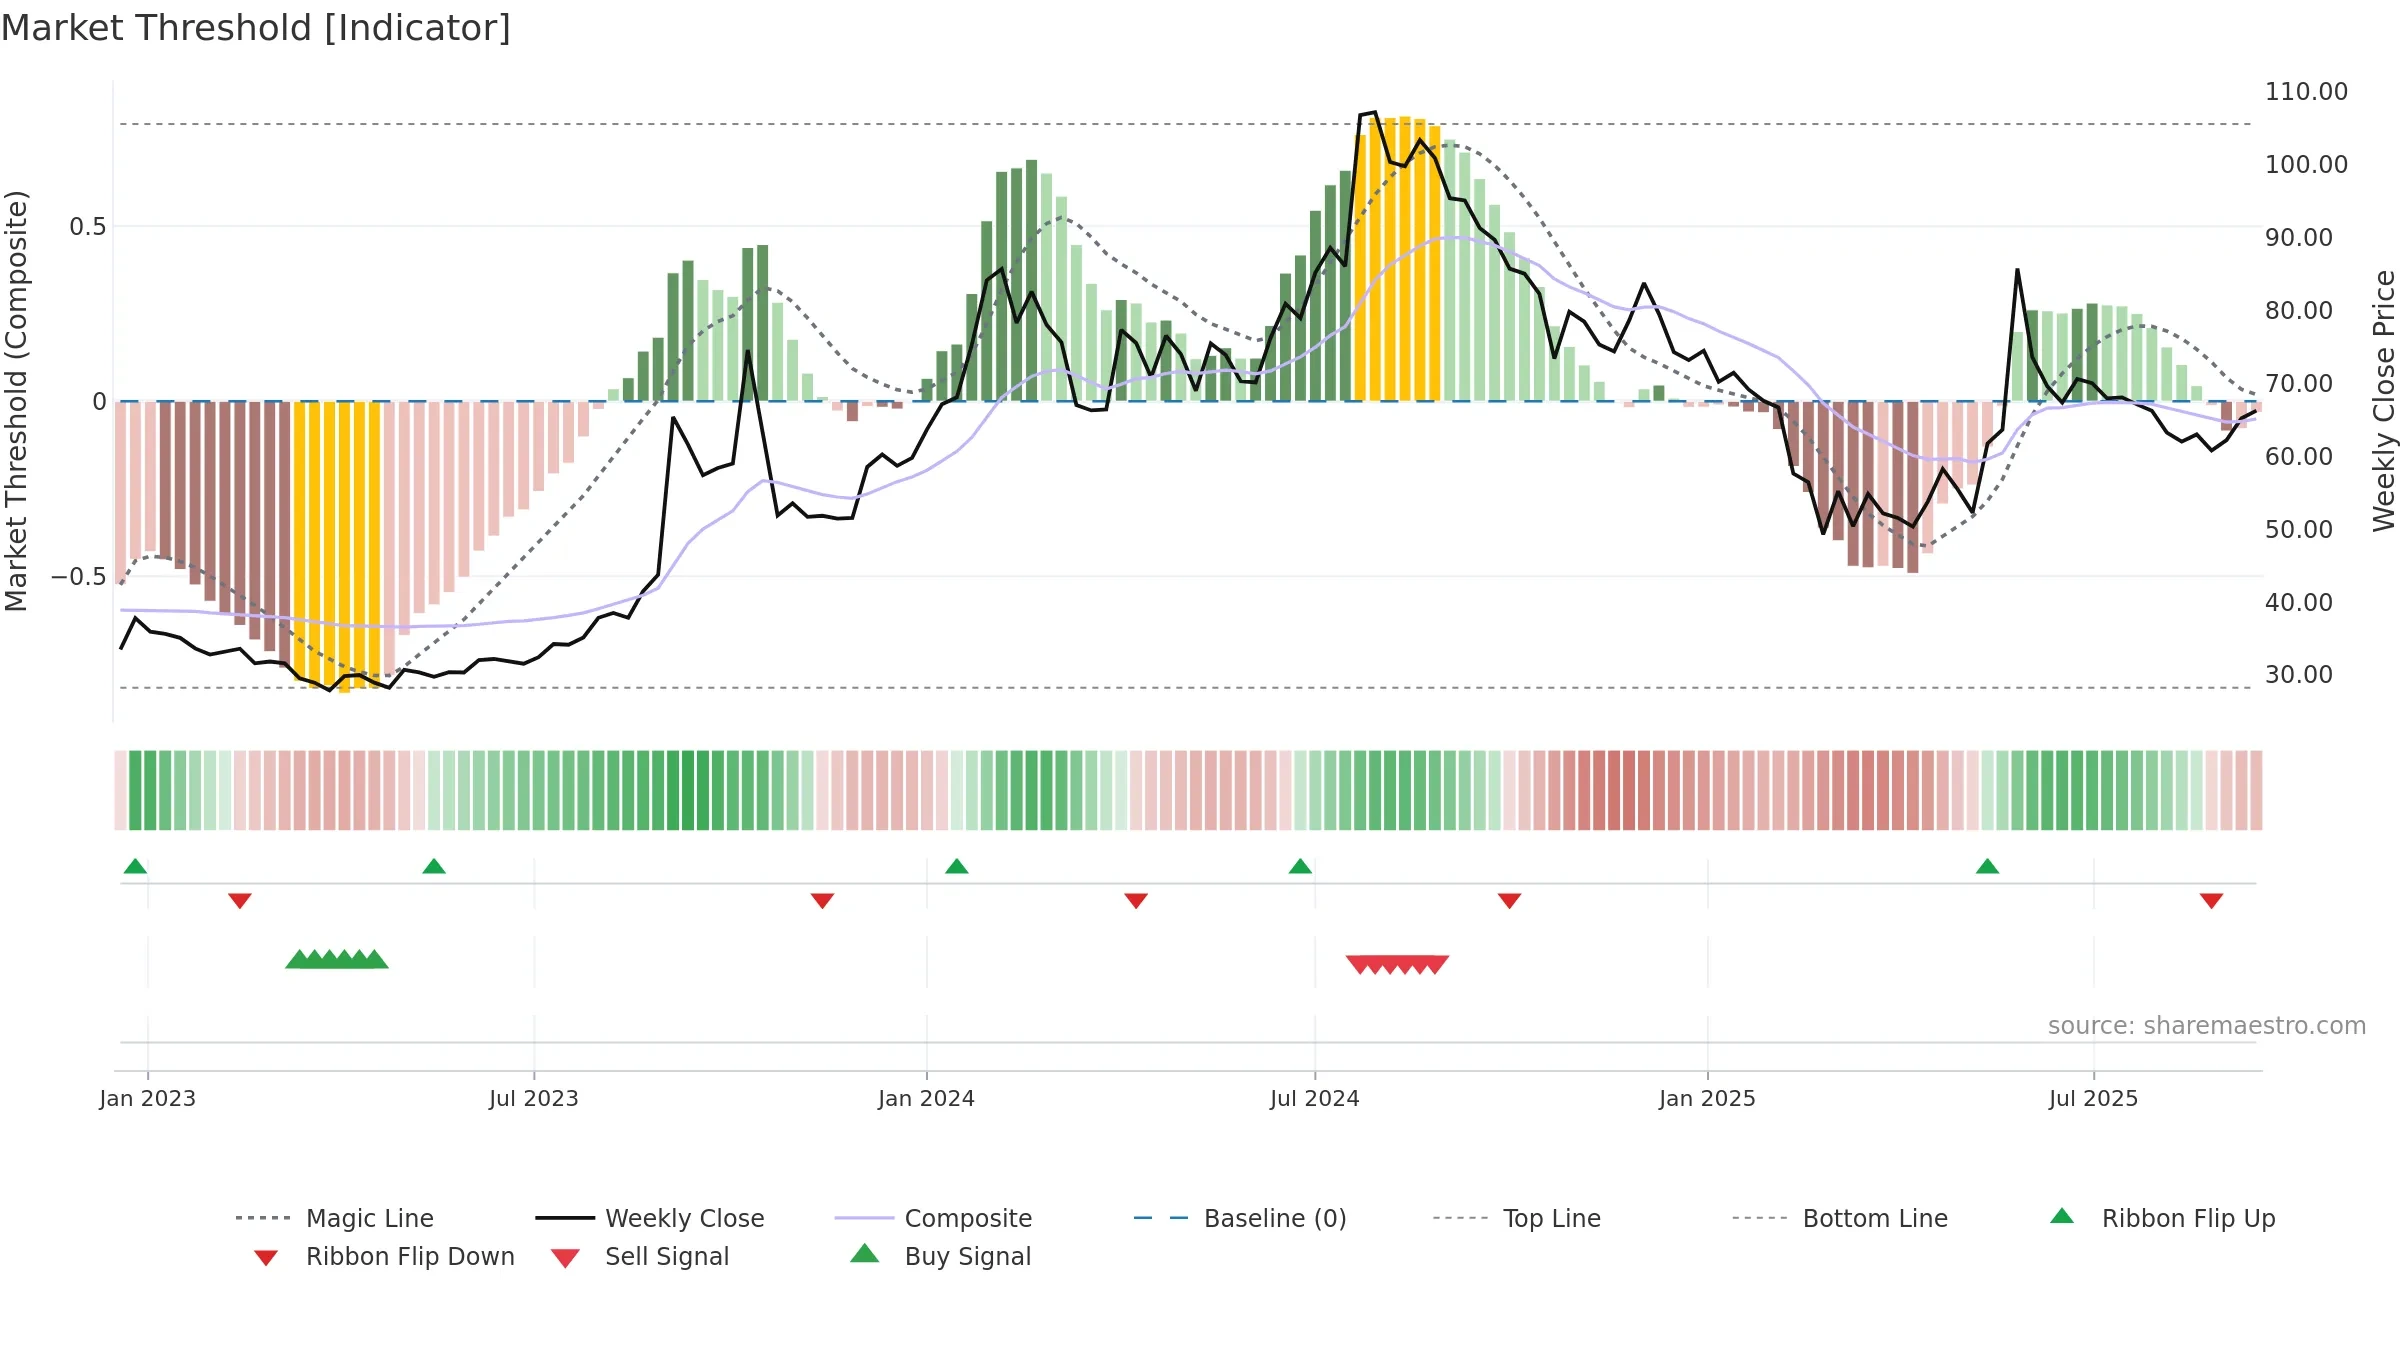Click the Market Threshold (Composite) axis title
The height and width of the screenshot is (1350, 2400).
pos(16,400)
